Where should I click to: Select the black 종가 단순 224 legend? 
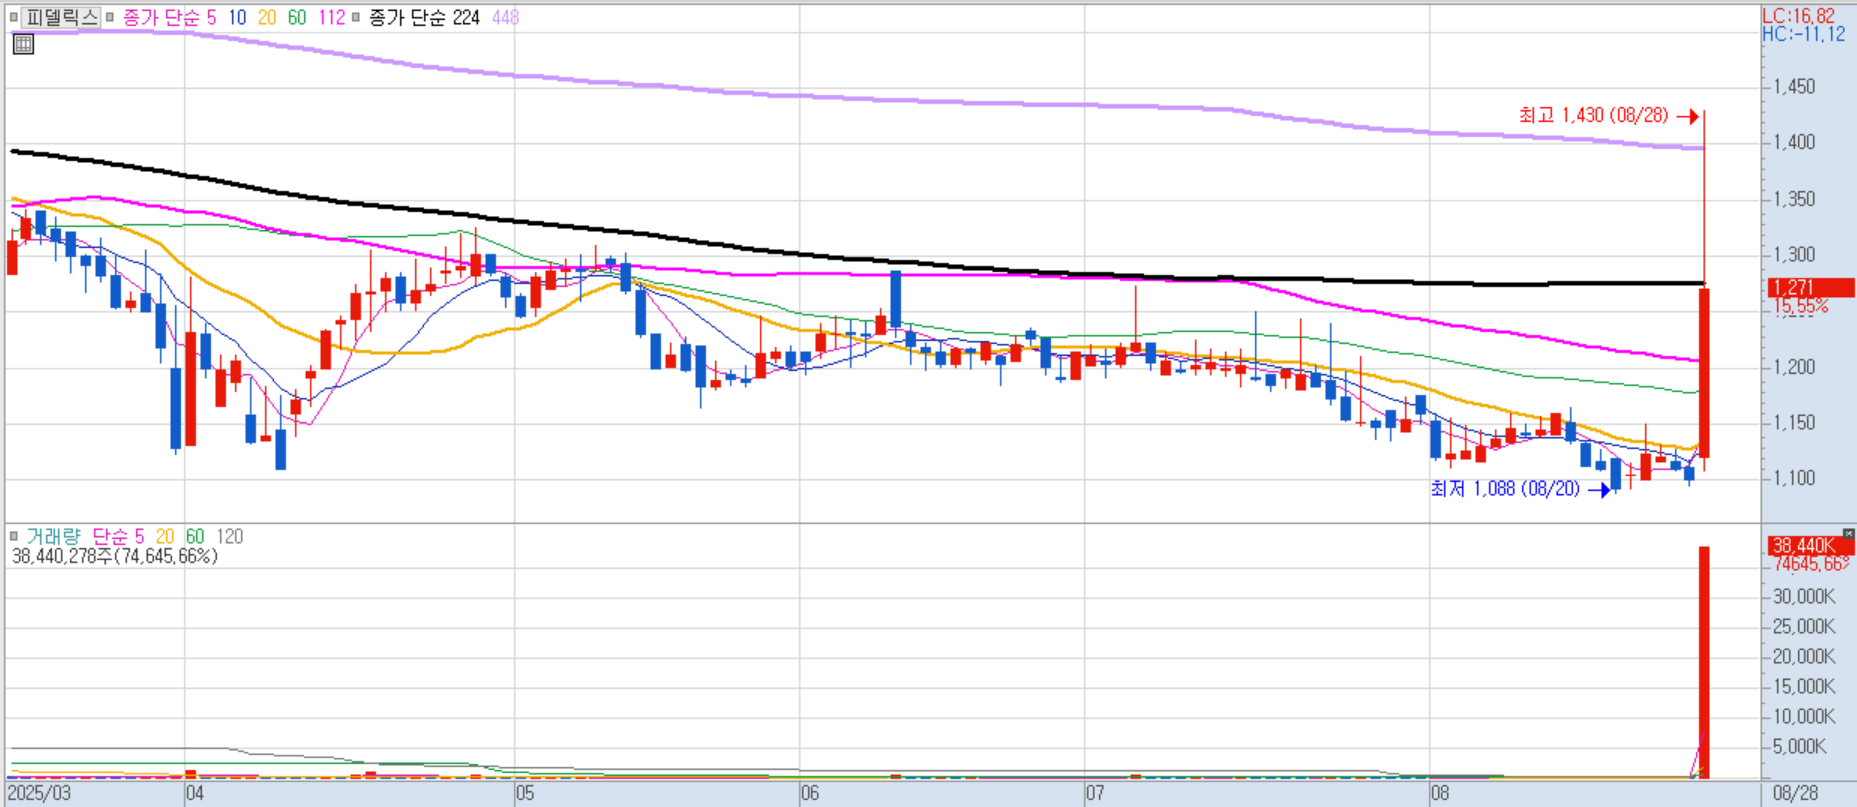pyautogui.click(x=424, y=17)
